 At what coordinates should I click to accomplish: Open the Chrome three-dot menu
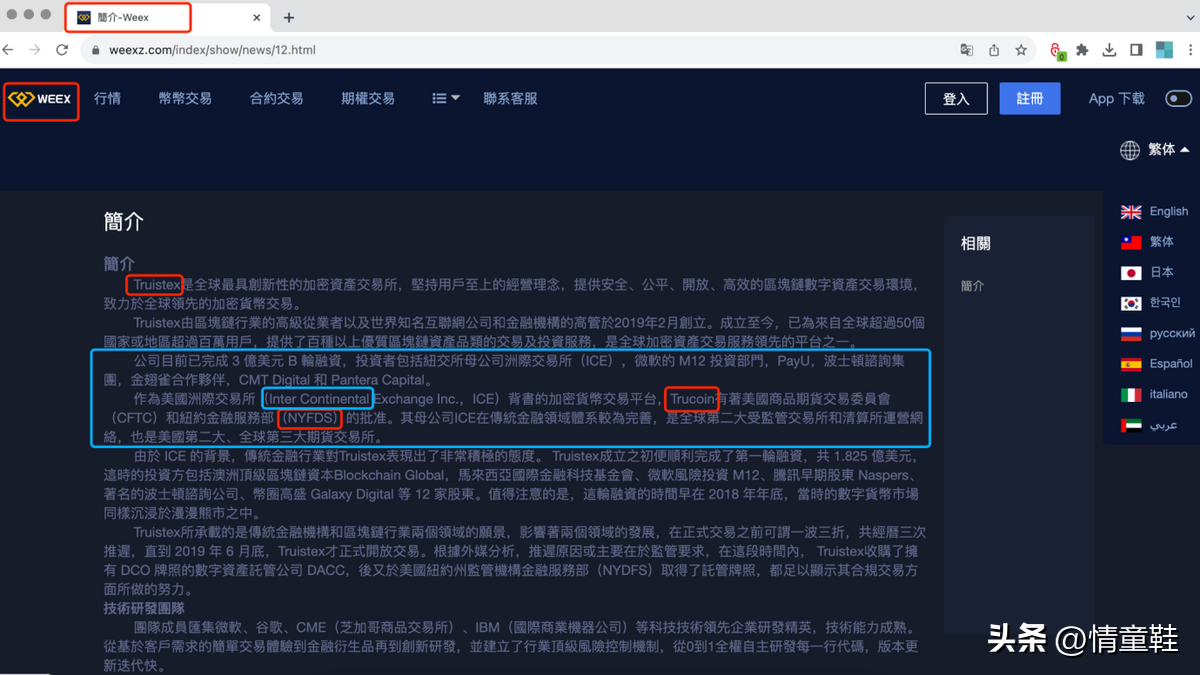pos(1192,50)
